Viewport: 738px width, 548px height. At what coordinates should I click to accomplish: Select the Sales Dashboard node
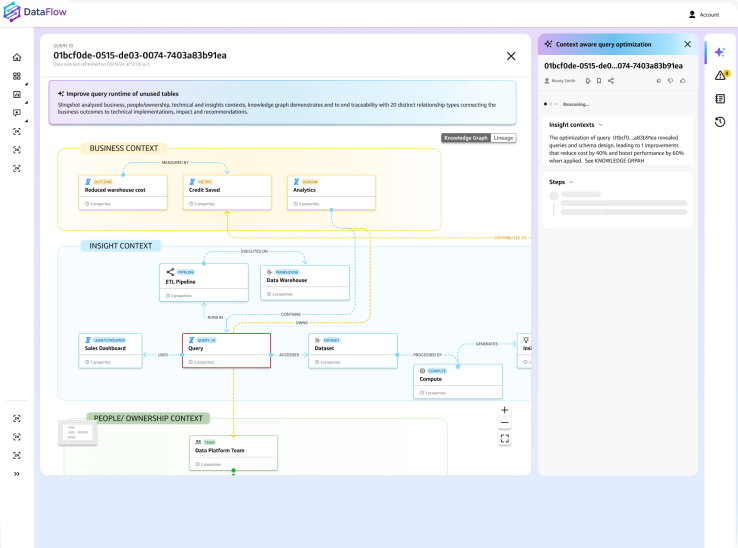111,351
